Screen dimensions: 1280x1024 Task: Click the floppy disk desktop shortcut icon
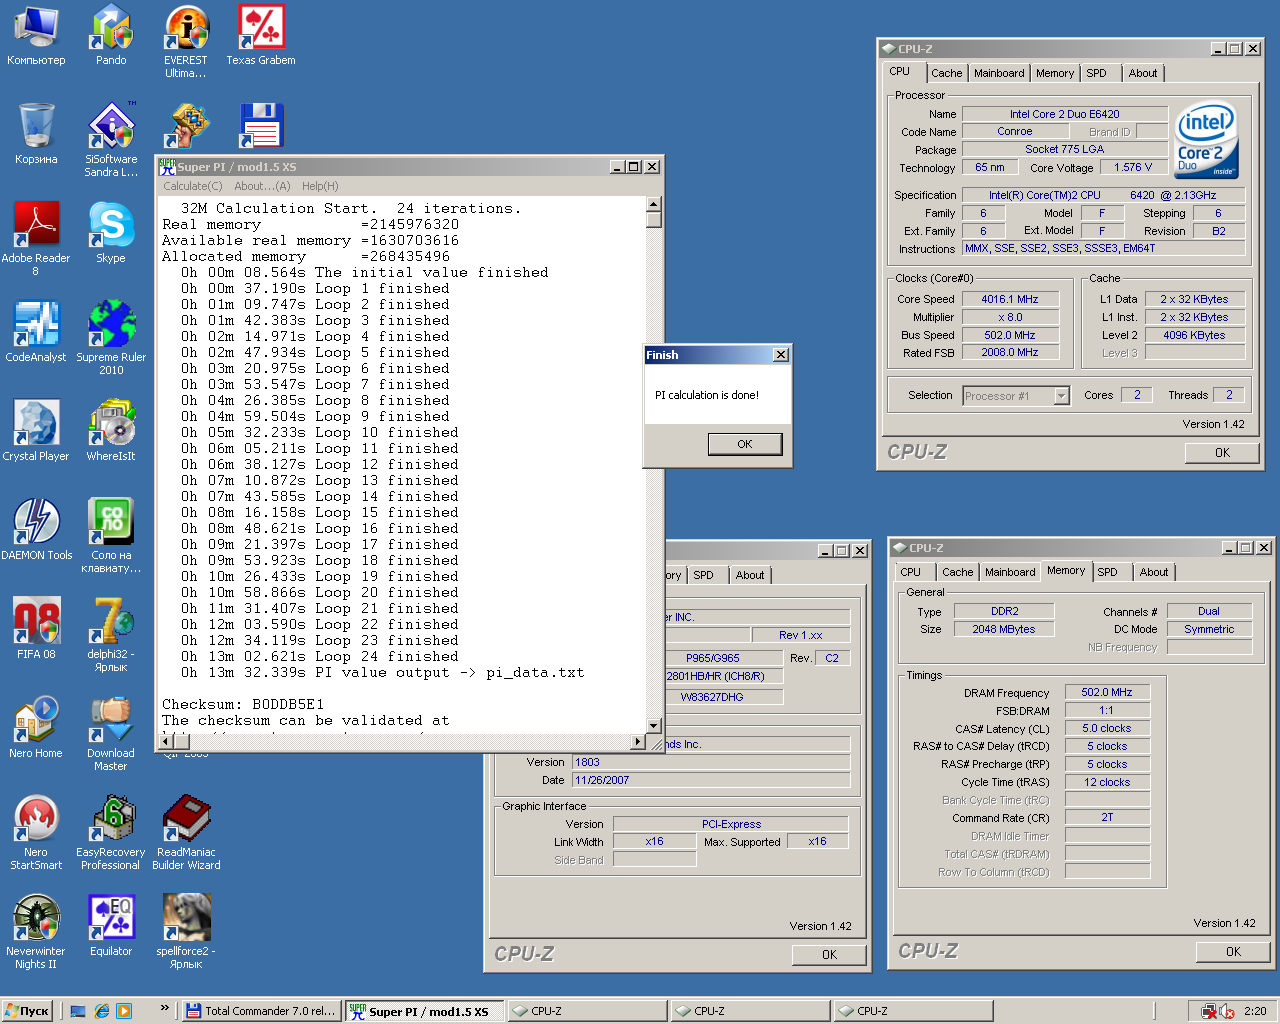[x=261, y=127]
